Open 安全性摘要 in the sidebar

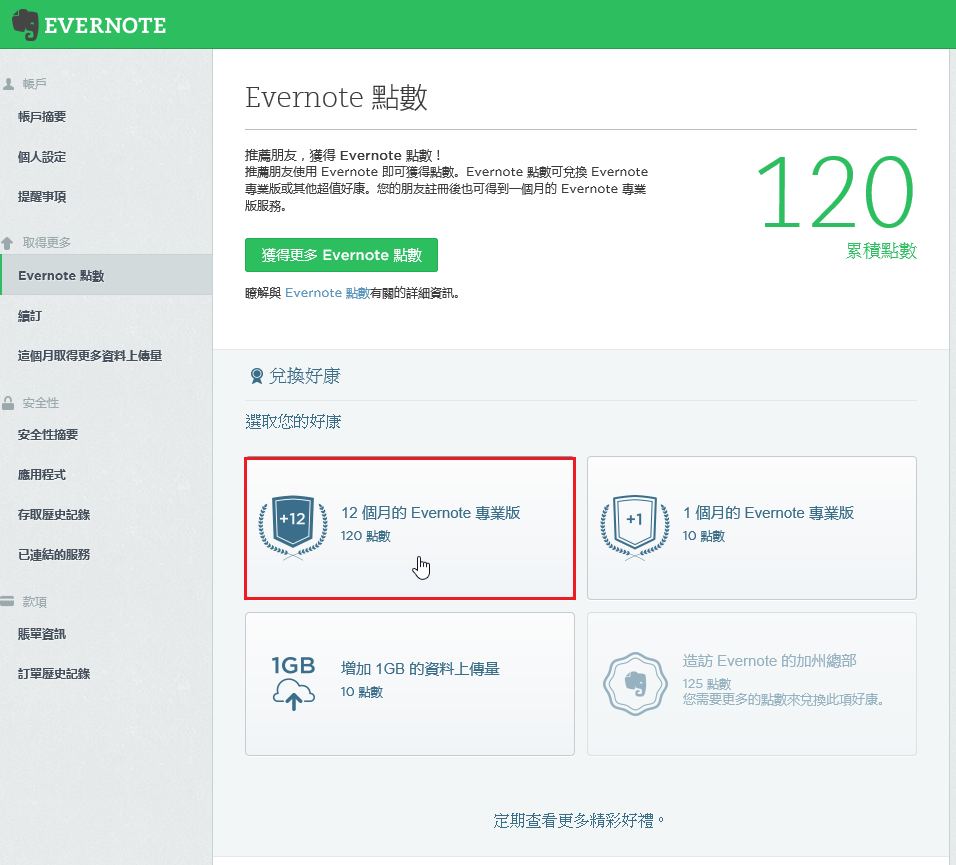48,435
